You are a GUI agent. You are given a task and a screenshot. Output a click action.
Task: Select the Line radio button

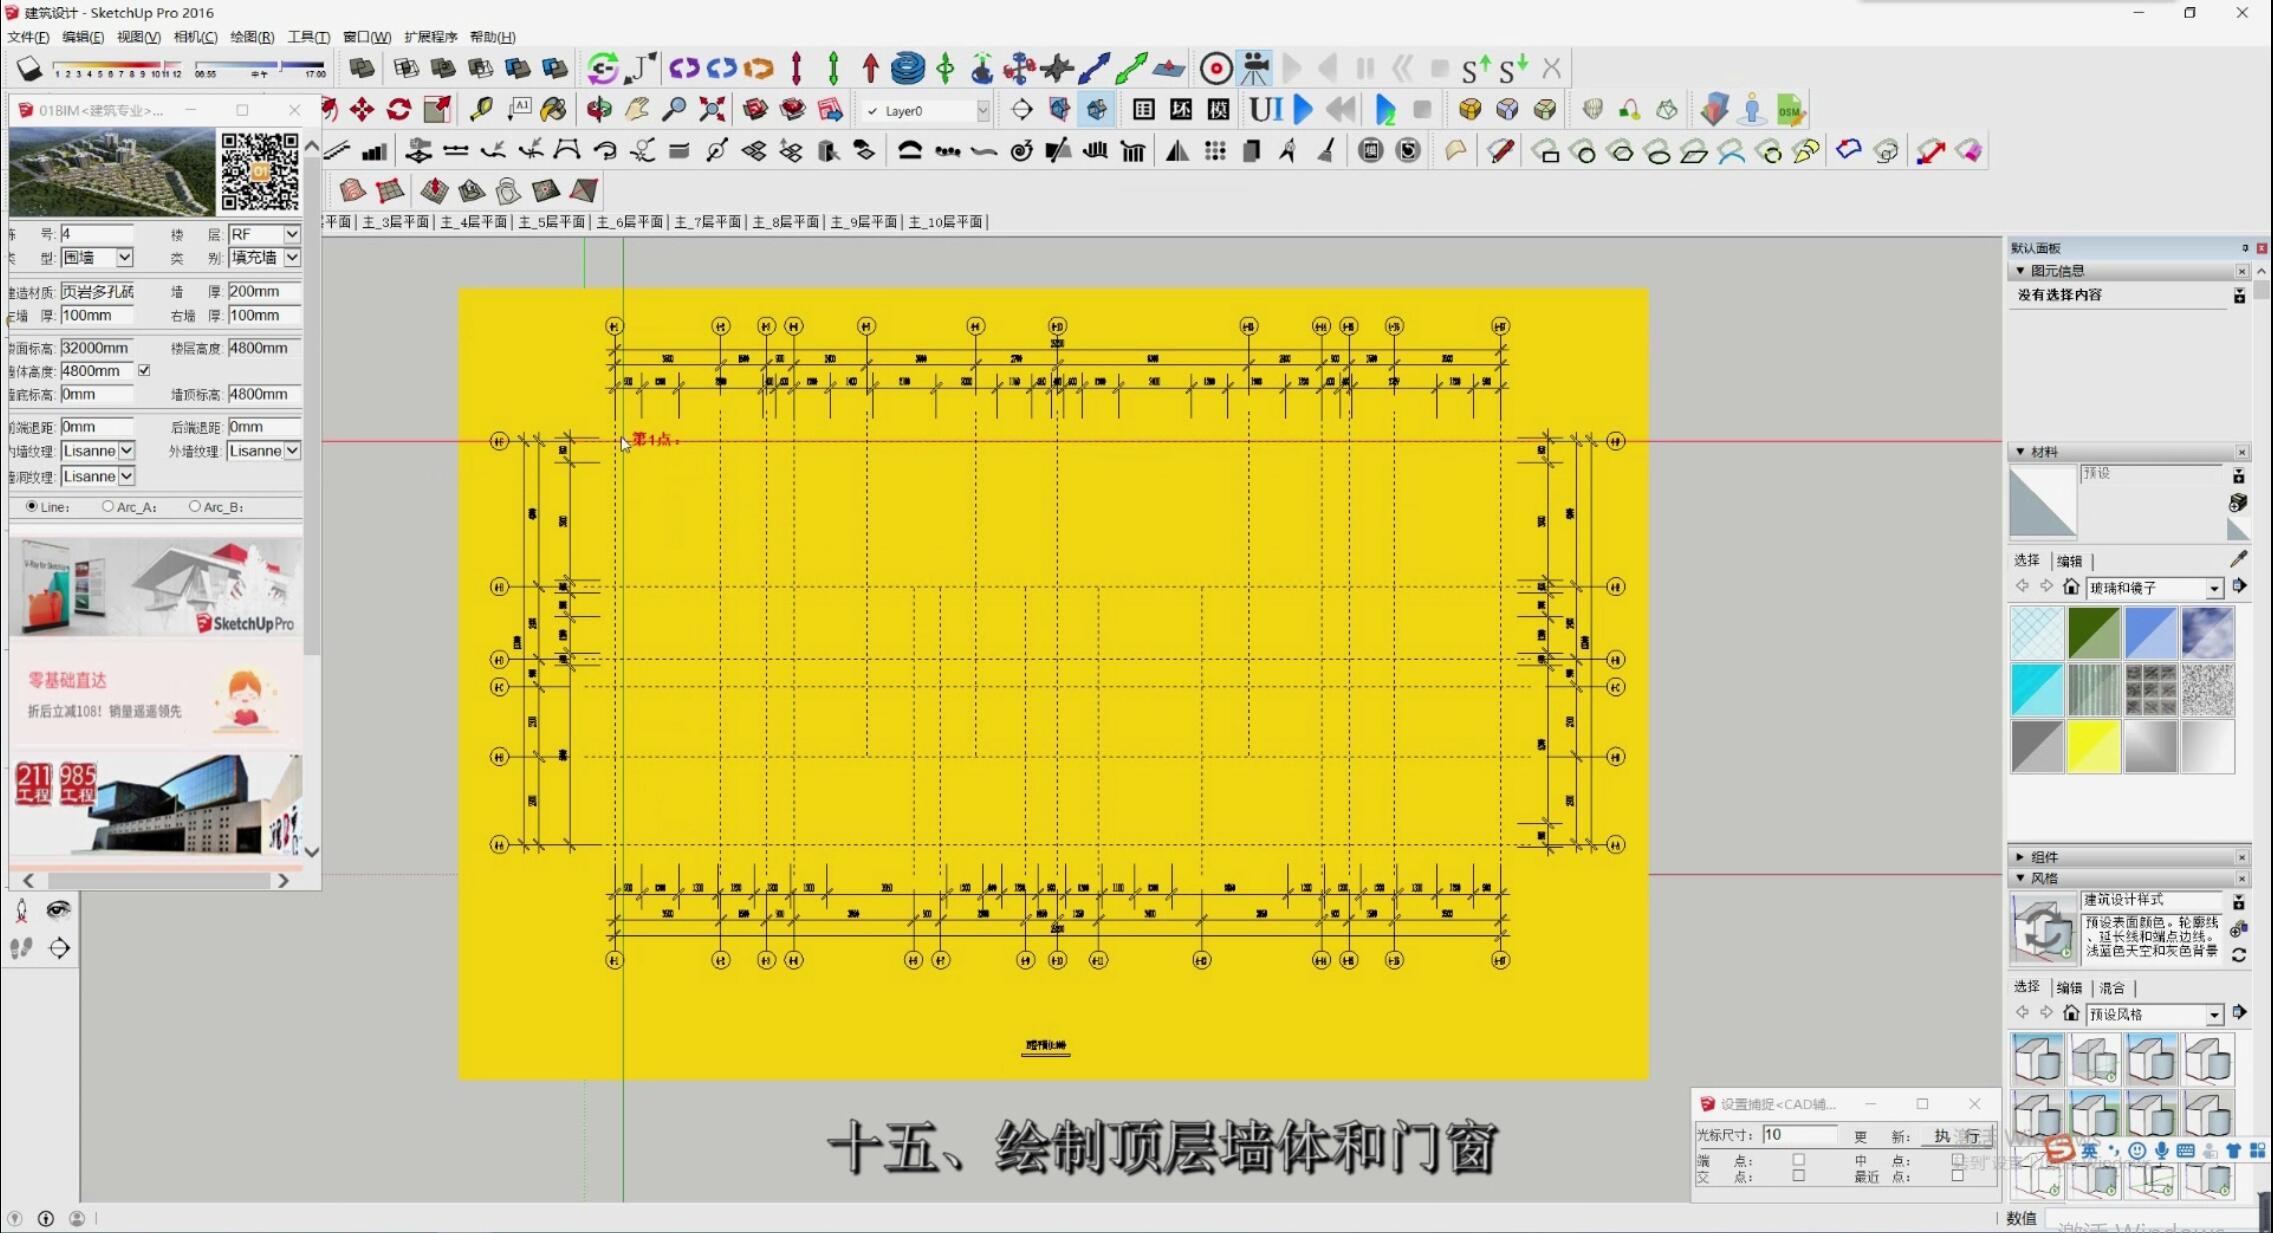point(32,507)
